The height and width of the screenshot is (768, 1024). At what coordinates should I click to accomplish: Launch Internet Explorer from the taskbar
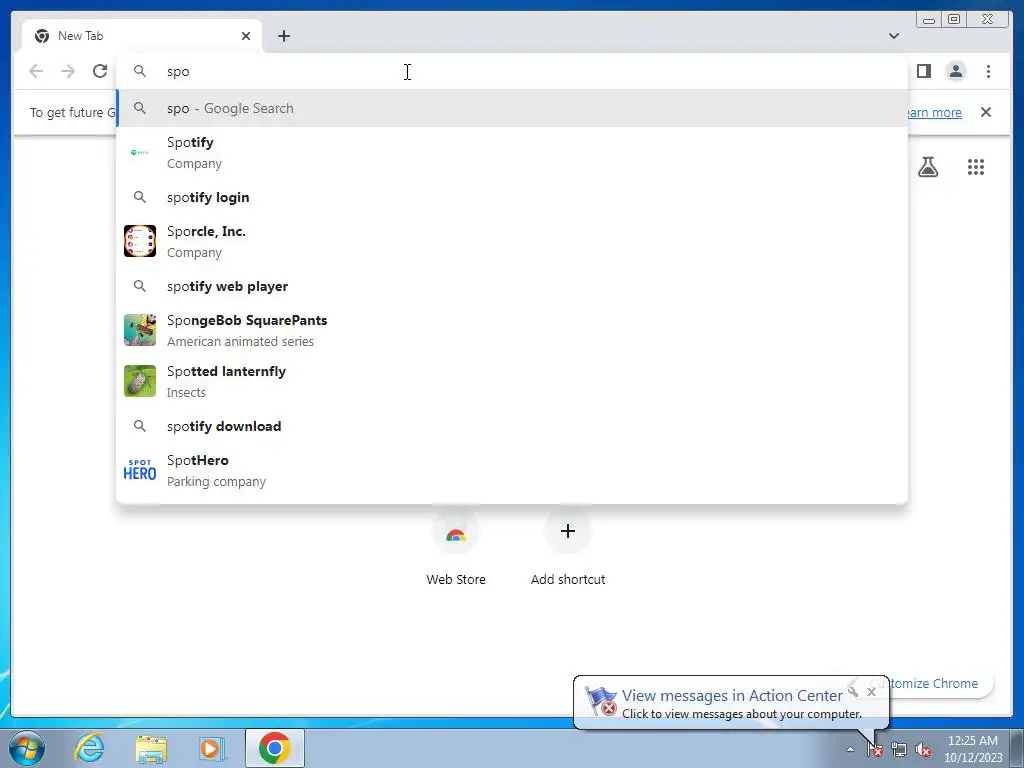(x=89, y=748)
